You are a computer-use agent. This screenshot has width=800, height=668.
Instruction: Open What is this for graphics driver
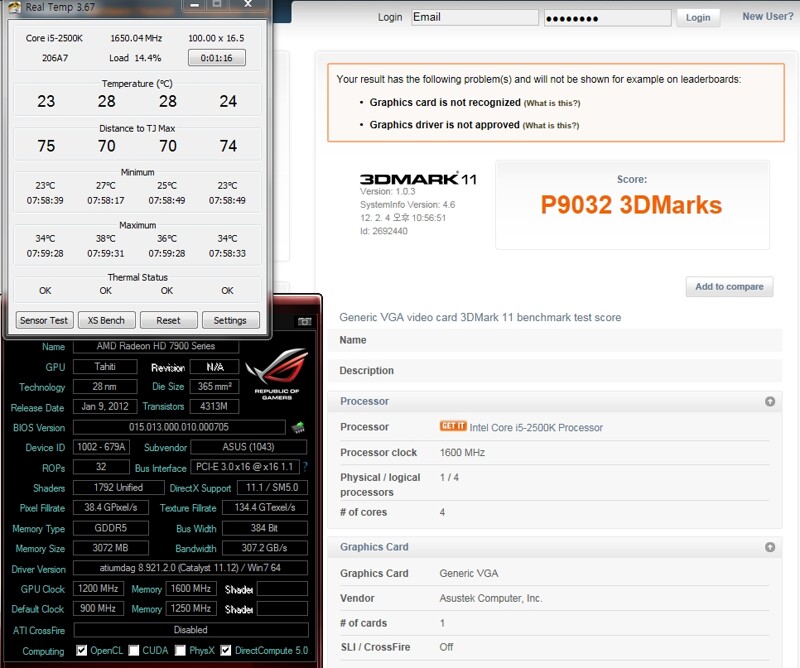coord(551,126)
